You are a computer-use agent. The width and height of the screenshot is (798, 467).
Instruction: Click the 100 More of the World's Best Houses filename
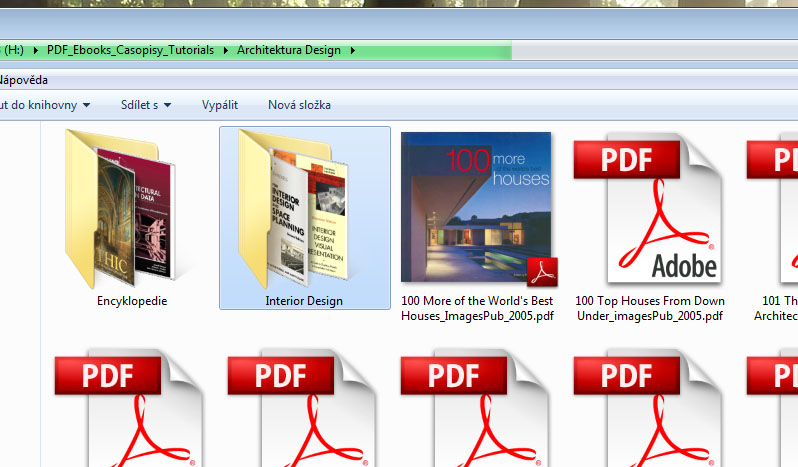pyautogui.click(x=477, y=308)
